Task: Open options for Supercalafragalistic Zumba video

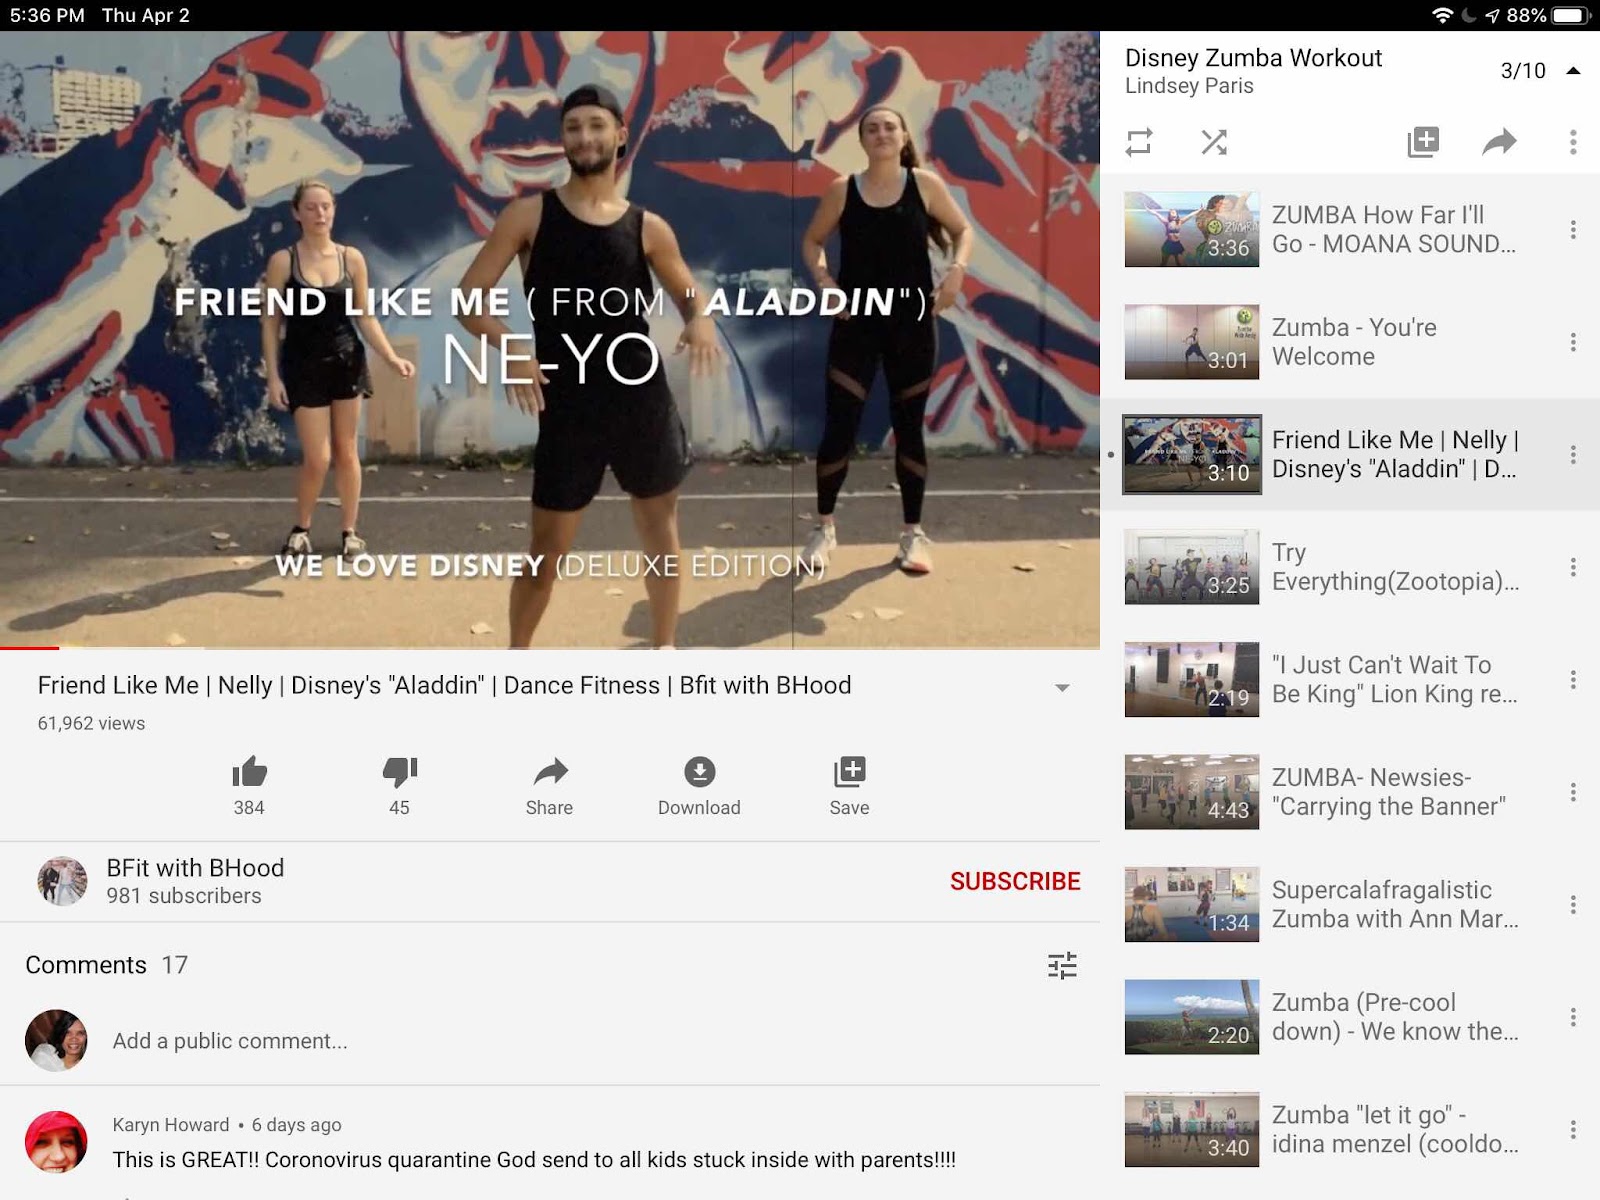Action: [1573, 905]
